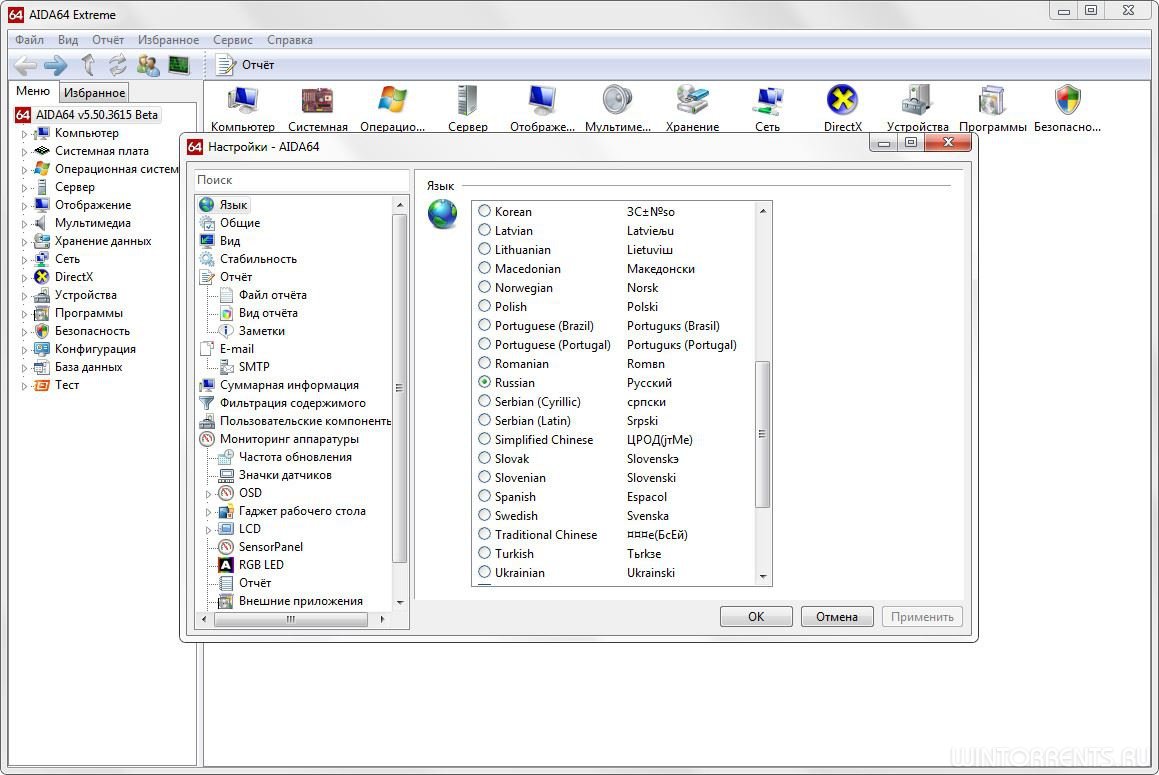Expand the DirectX node in main tree
Screen dimensions: 1159x775
(x=24, y=277)
